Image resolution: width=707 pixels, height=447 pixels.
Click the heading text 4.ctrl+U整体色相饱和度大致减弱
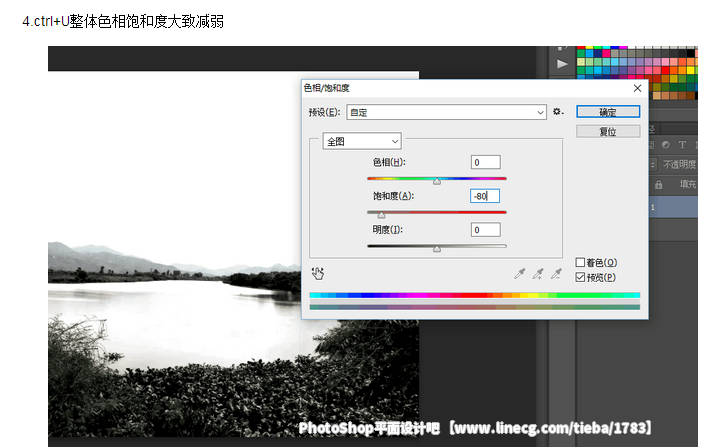(x=123, y=21)
